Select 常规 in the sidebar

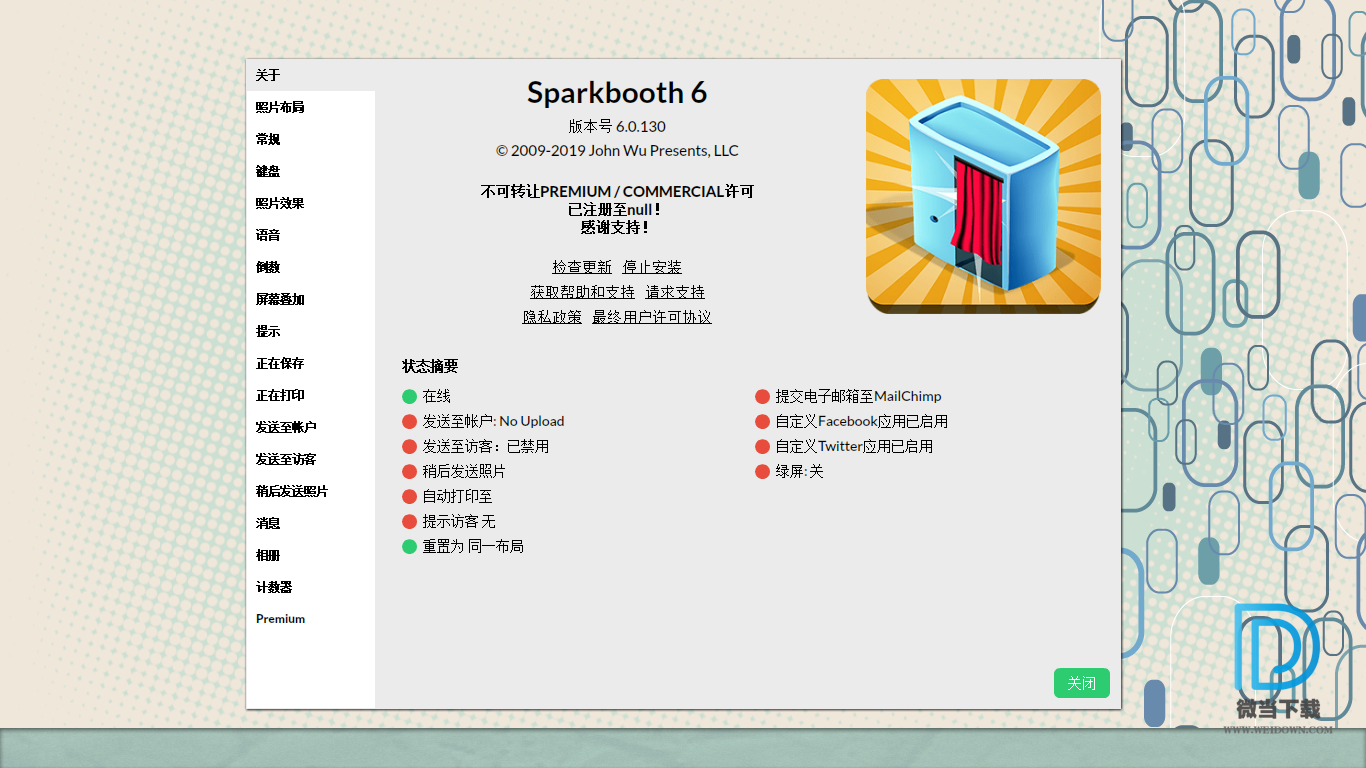tap(310, 139)
